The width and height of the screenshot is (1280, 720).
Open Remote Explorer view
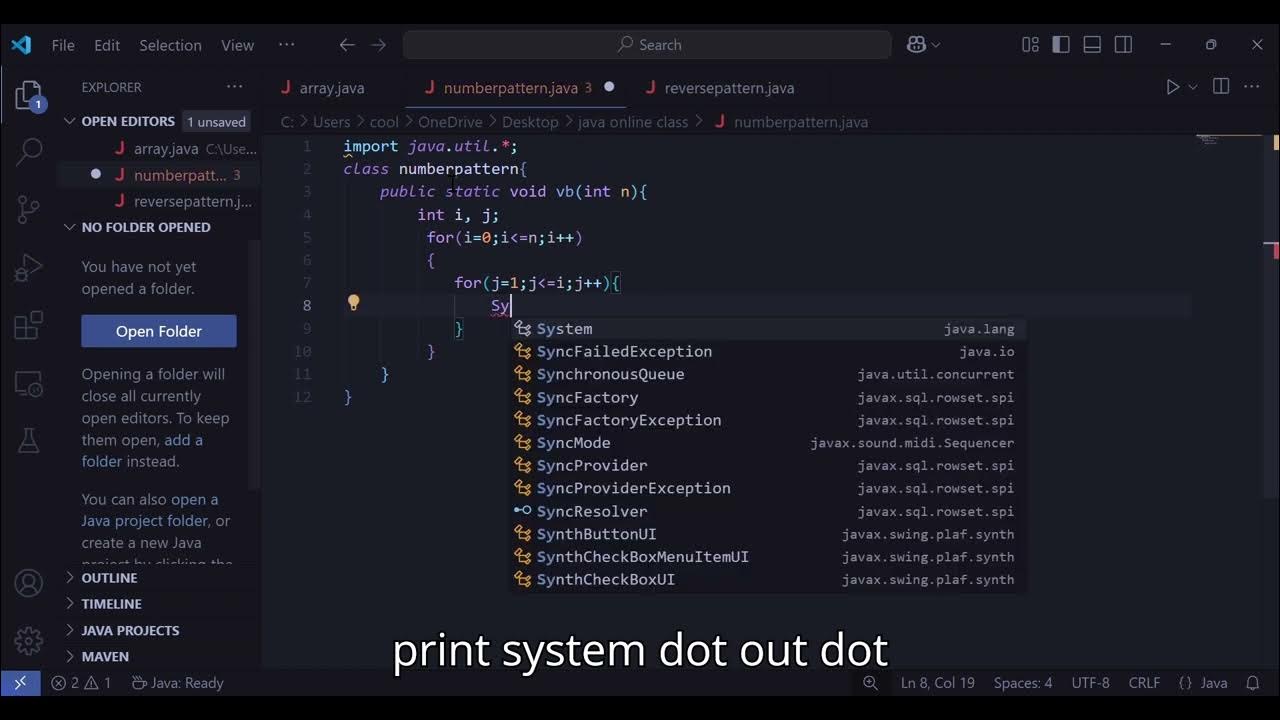(x=29, y=383)
